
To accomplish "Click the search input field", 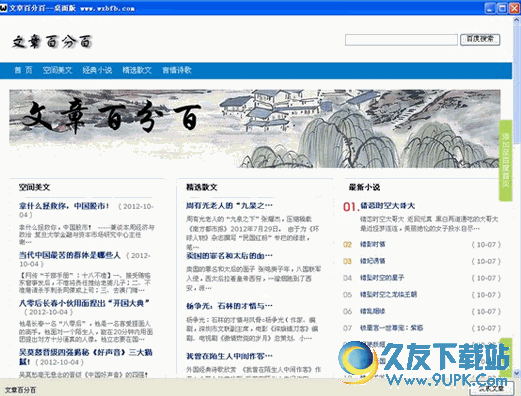I will pos(401,40).
